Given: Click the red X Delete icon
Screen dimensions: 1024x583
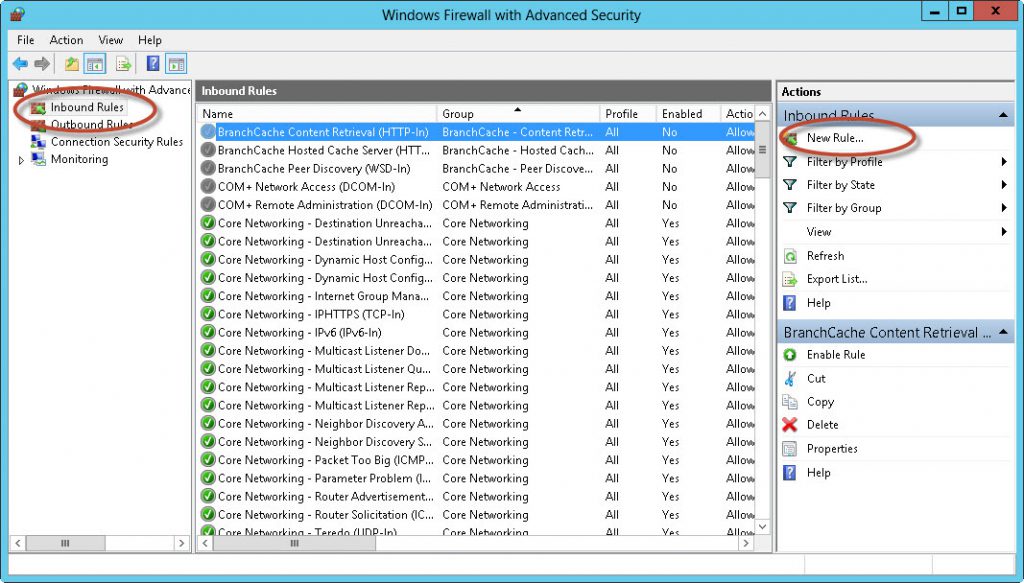Looking at the screenshot, I should point(790,425).
